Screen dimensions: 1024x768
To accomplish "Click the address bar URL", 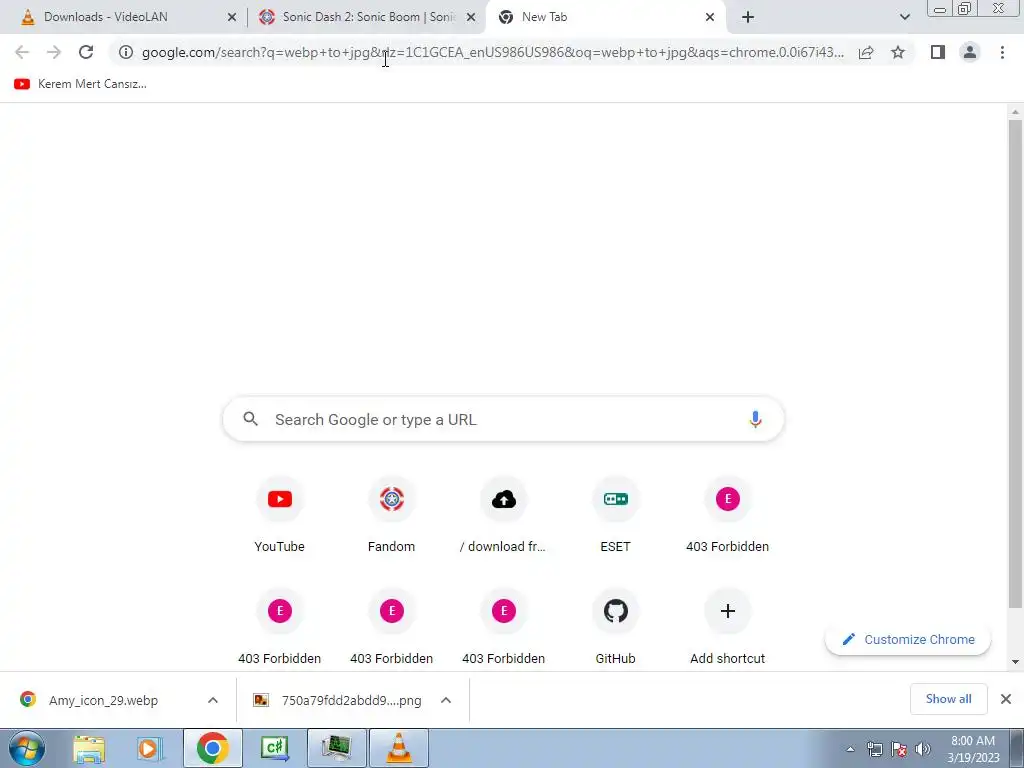I will (493, 52).
